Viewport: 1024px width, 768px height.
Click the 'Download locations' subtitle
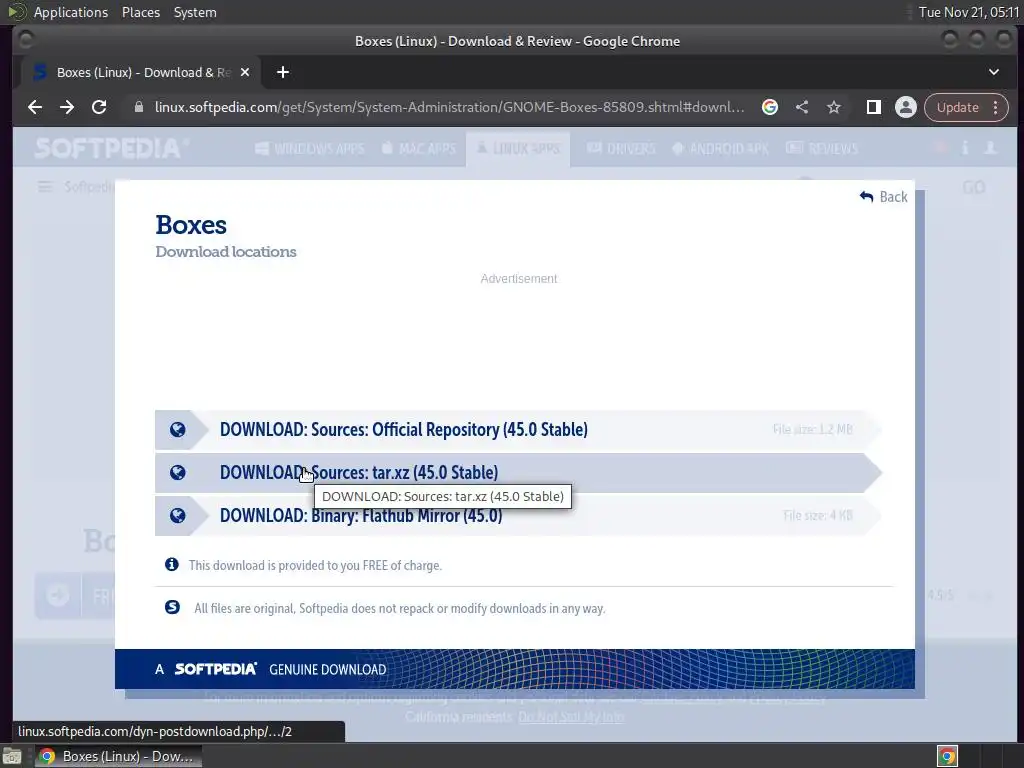[x=225, y=251]
